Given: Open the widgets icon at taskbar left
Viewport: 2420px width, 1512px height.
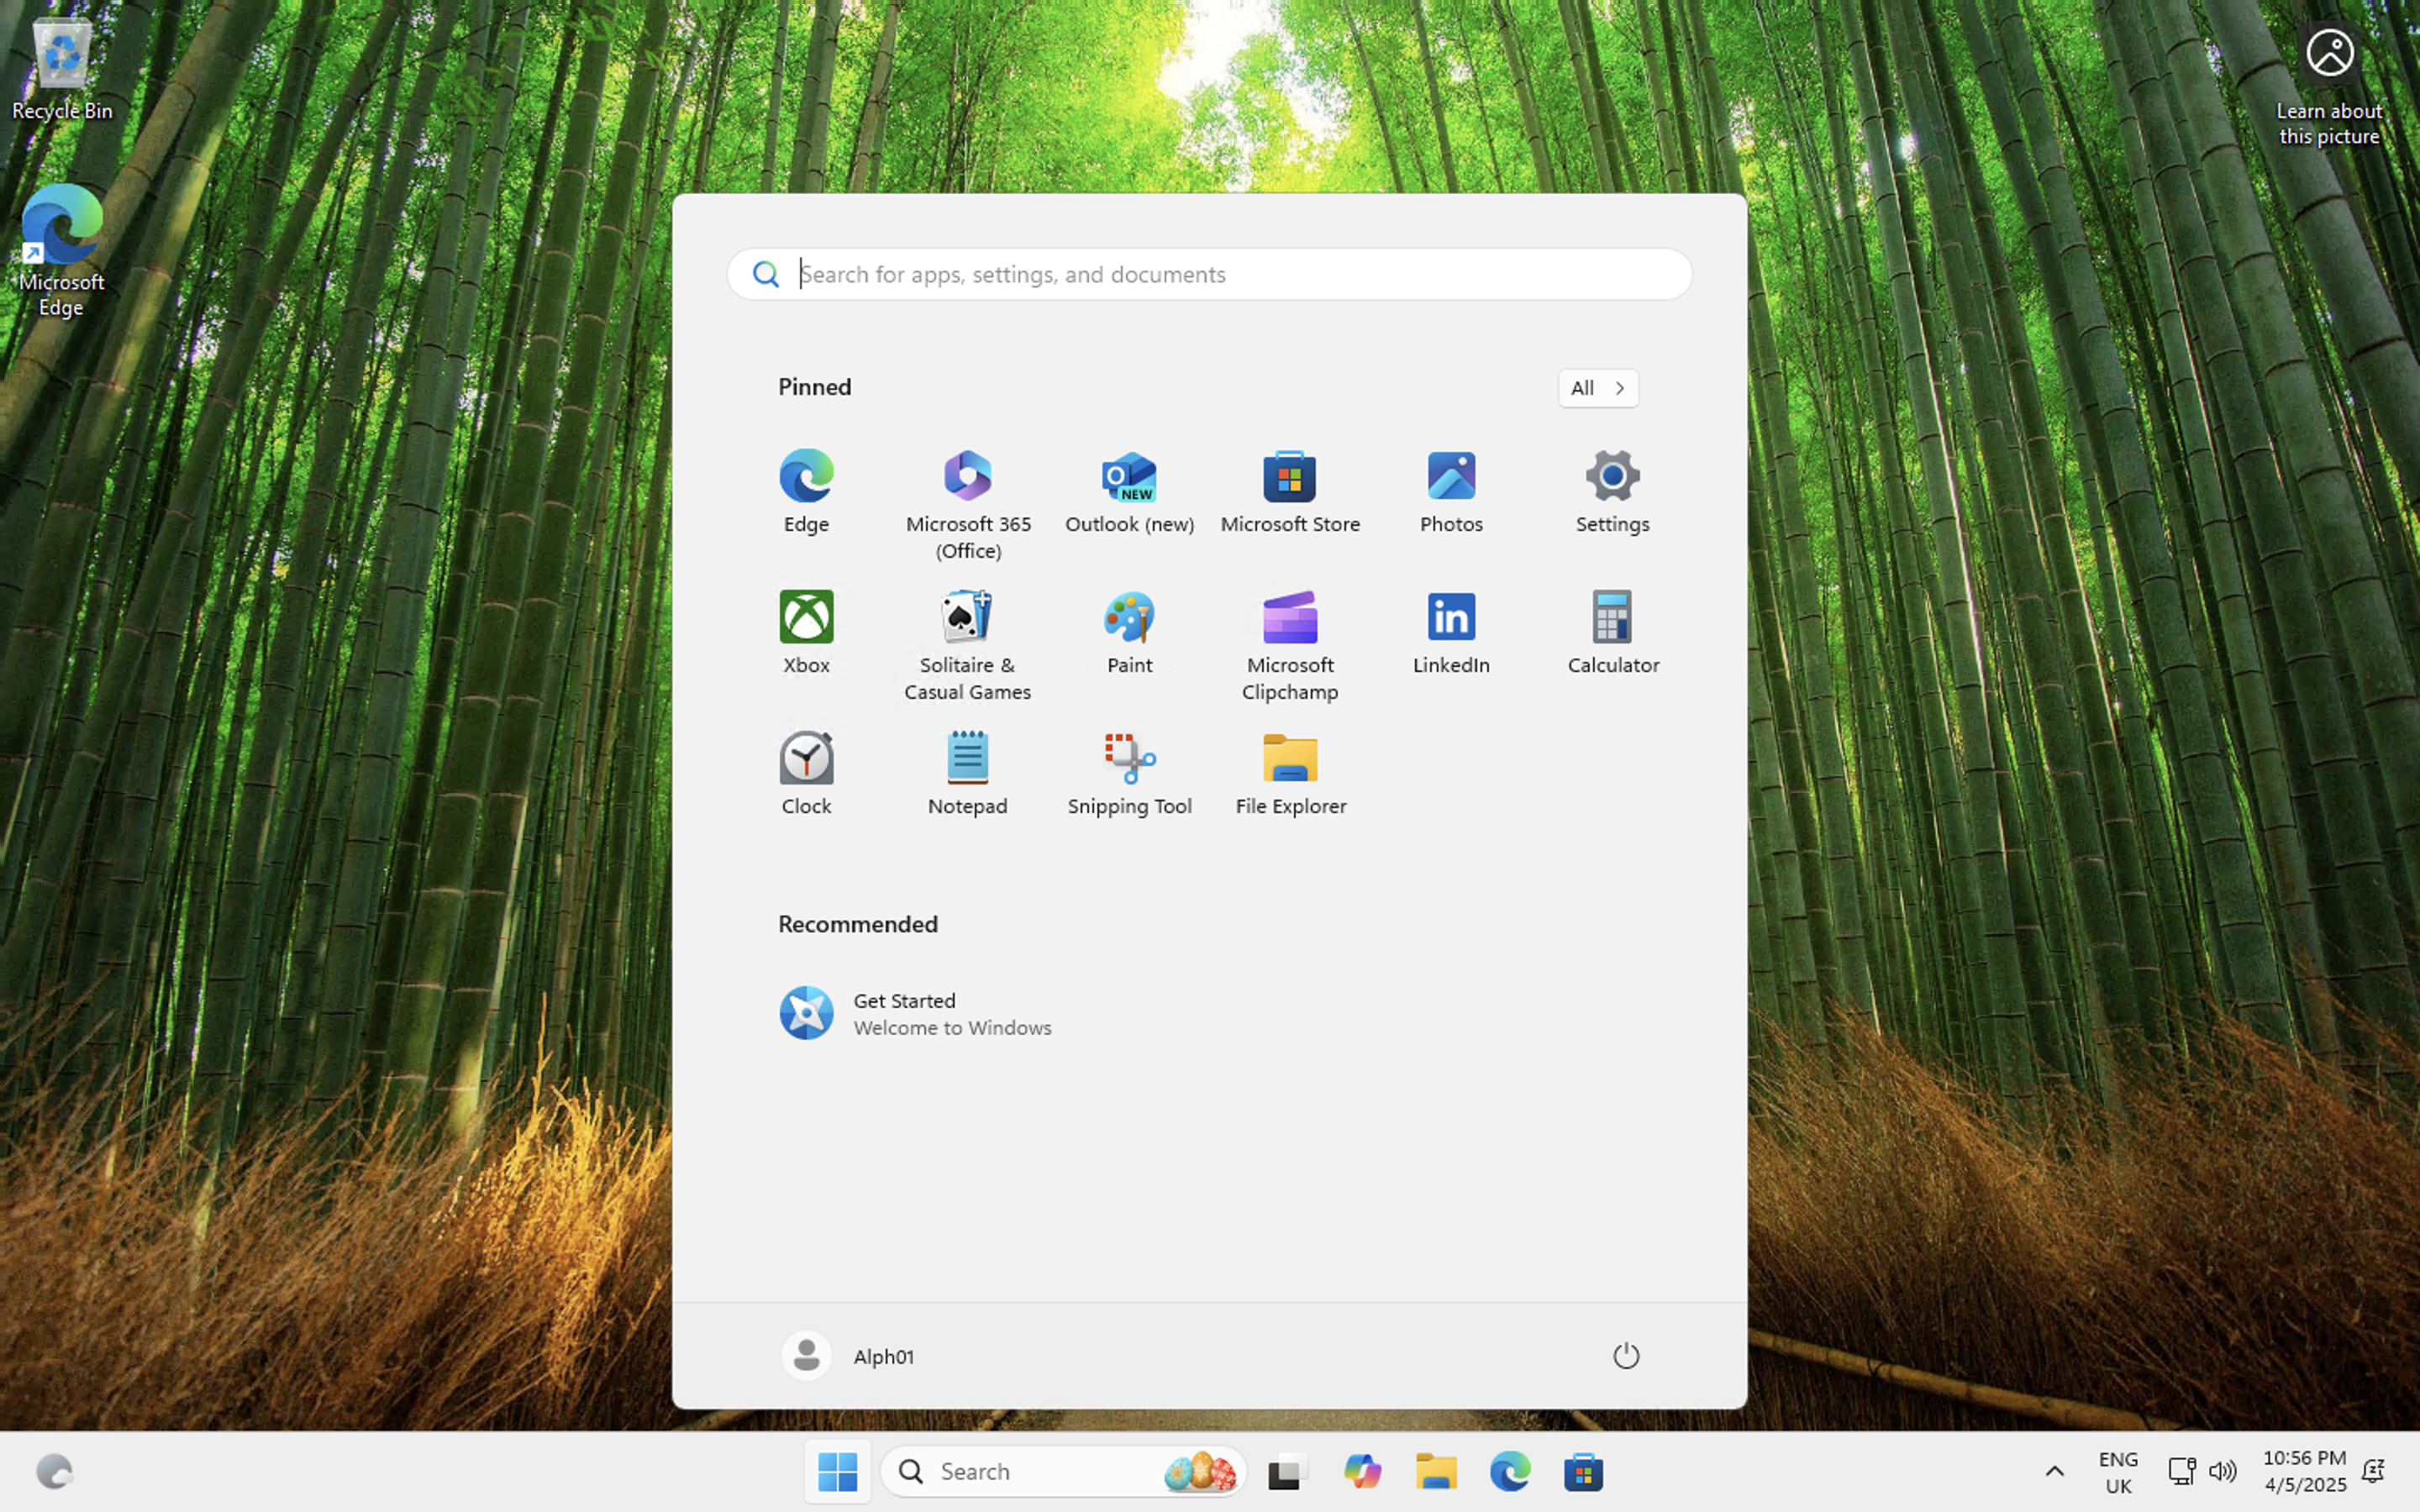Looking at the screenshot, I should click(x=54, y=1471).
